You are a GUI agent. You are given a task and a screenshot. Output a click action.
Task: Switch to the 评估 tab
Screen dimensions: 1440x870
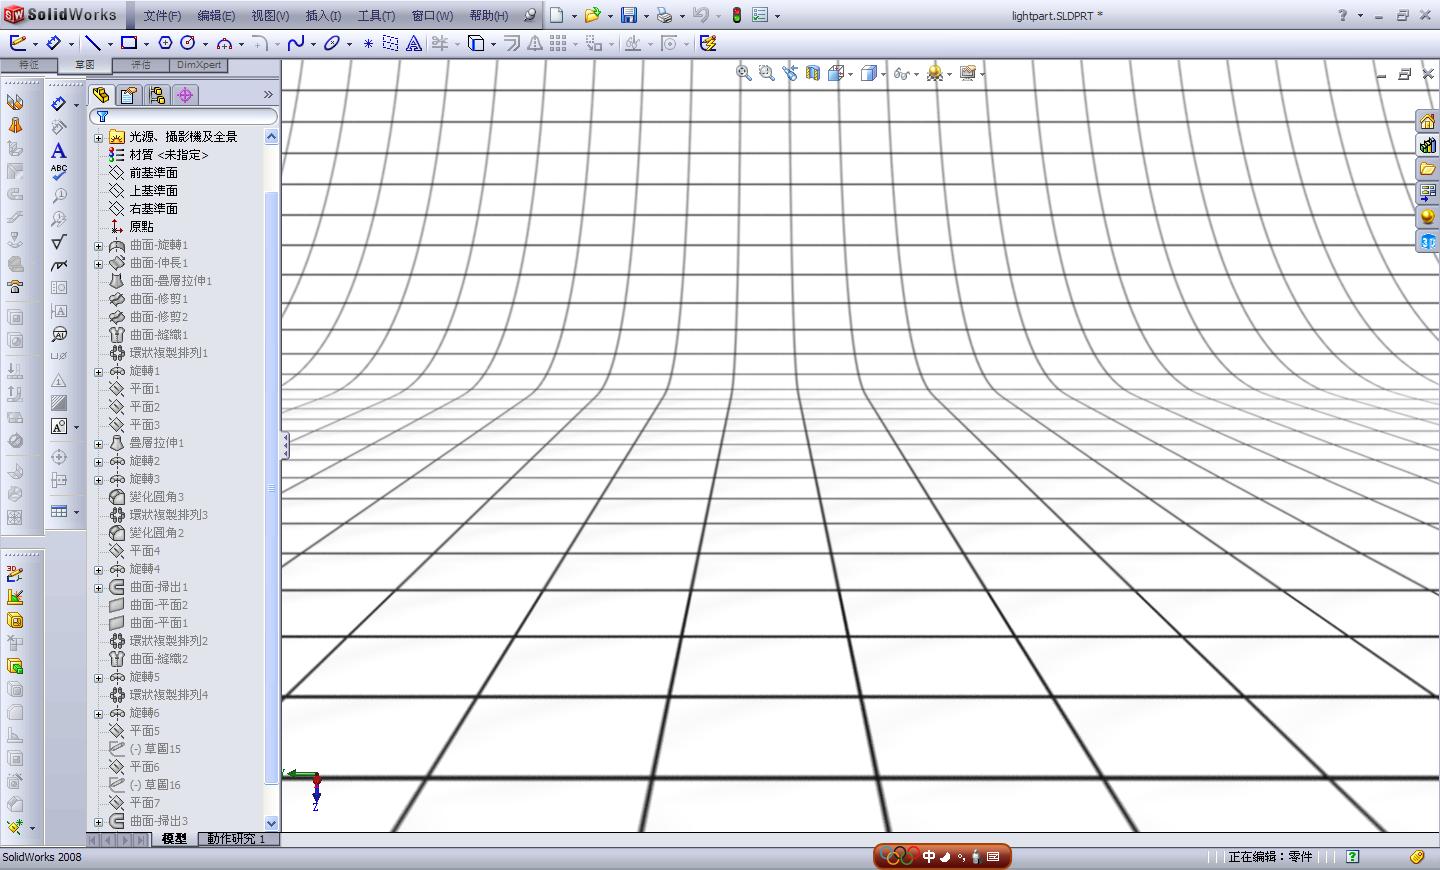[141, 65]
